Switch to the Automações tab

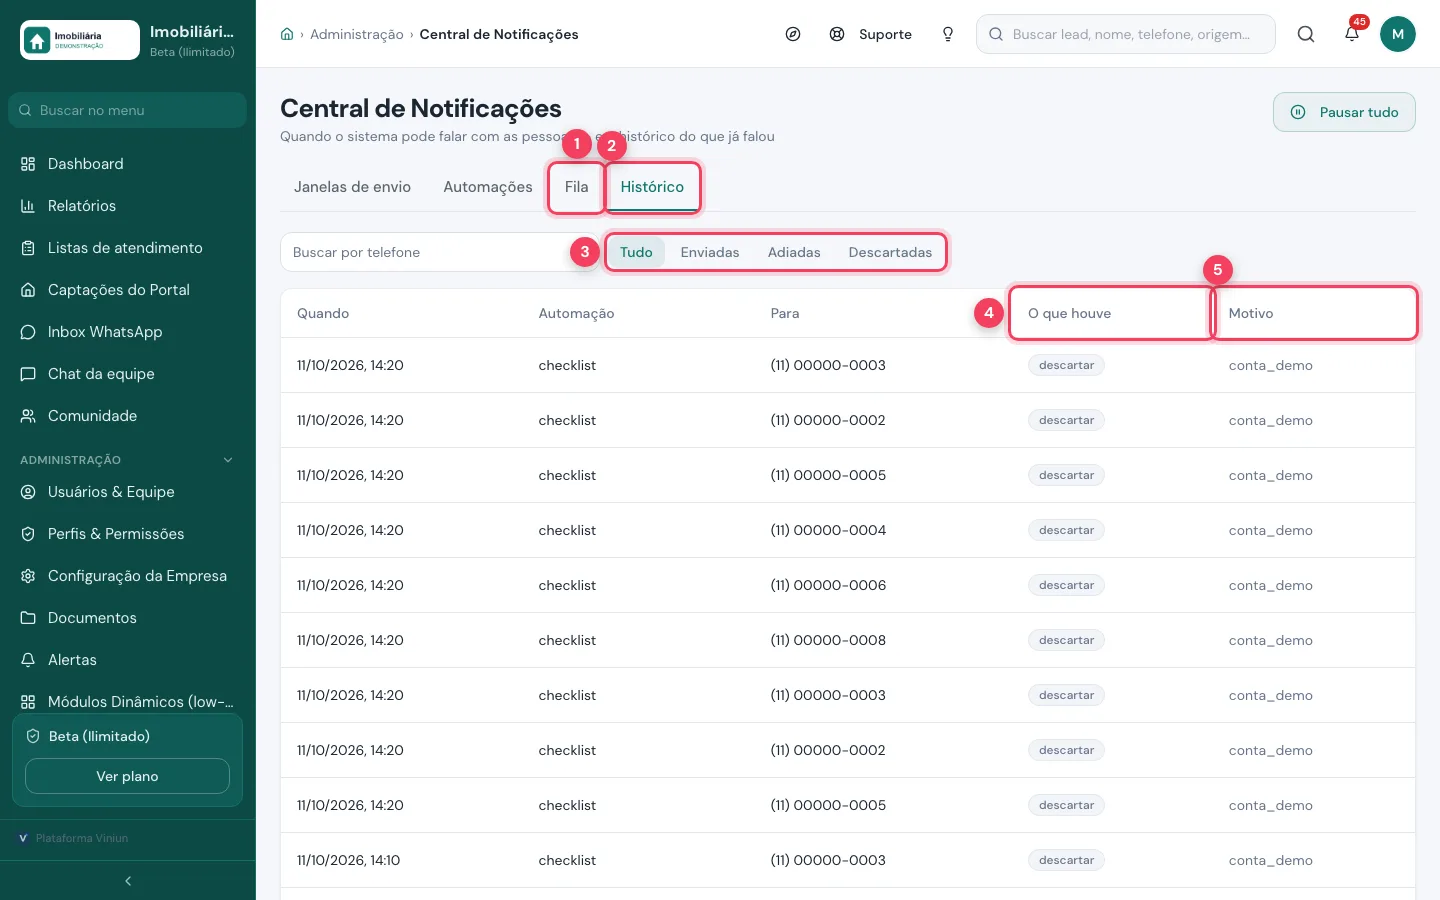(488, 187)
